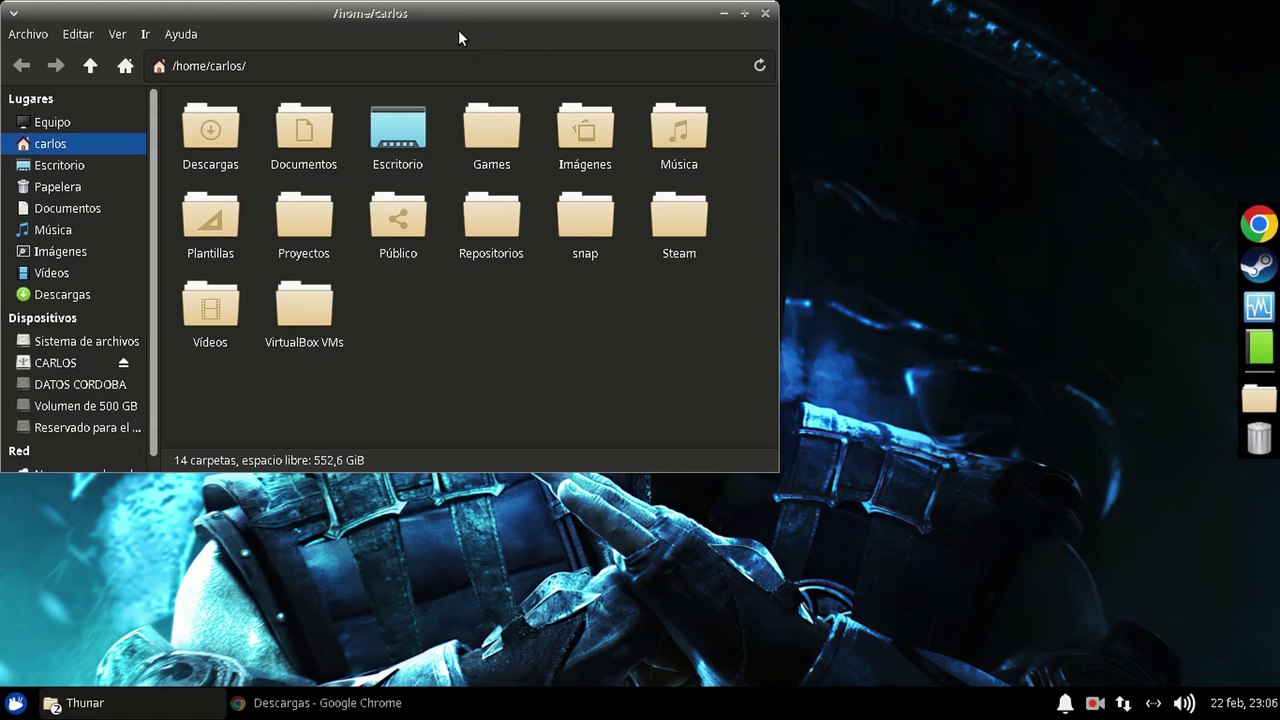The width and height of the screenshot is (1280, 720).
Task: Click the double-arrow tray icon
Action: [x=1153, y=703]
